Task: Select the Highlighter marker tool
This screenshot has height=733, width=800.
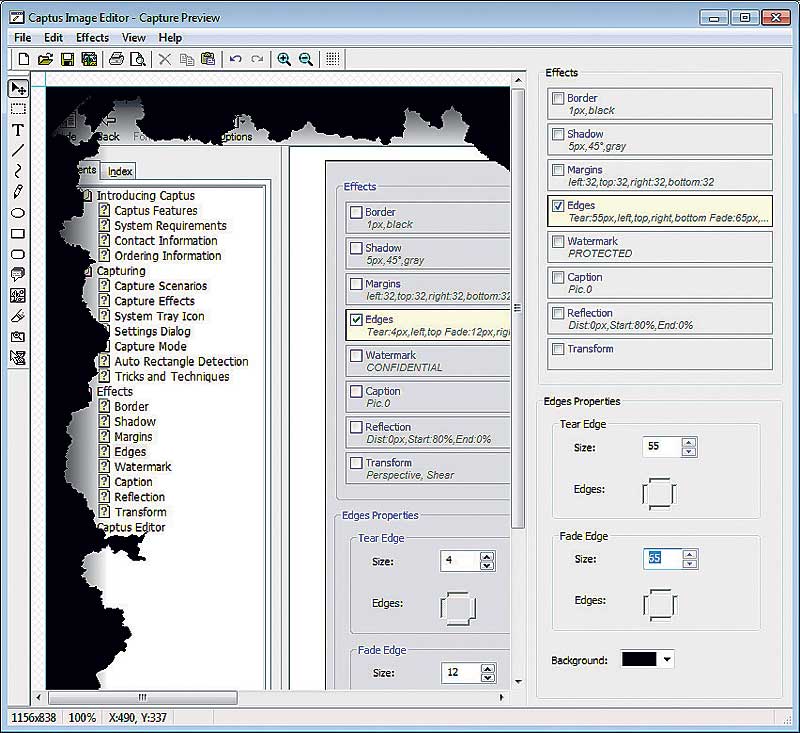Action: (x=18, y=316)
